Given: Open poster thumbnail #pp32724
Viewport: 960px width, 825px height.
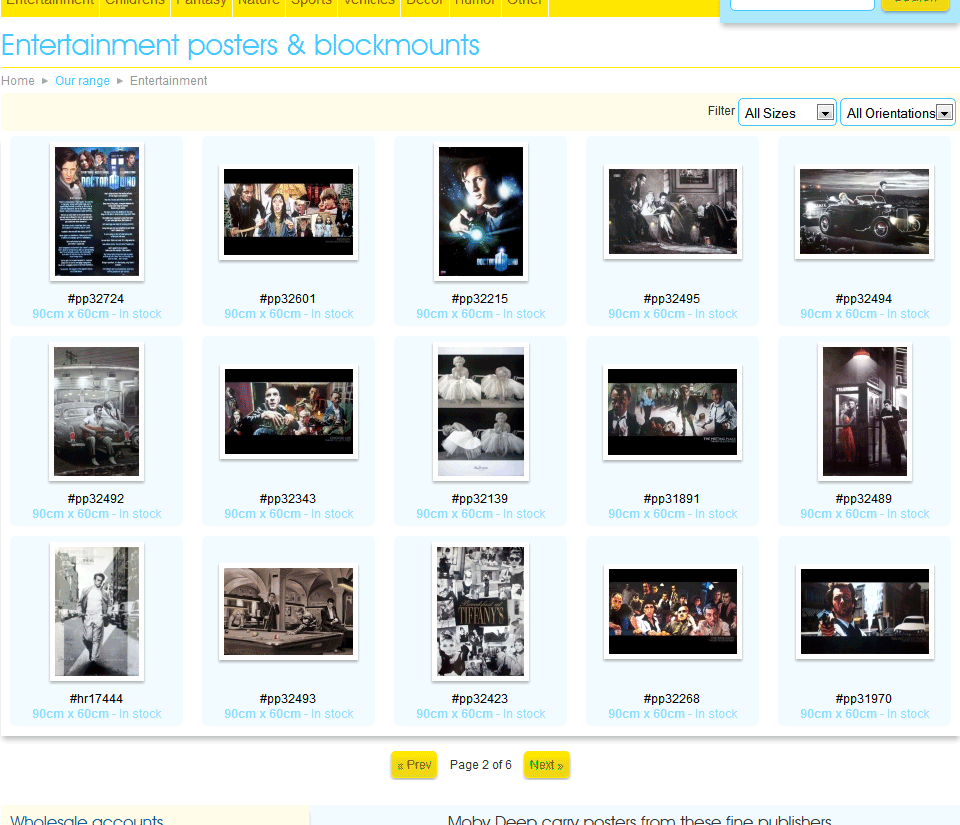Looking at the screenshot, I should [x=97, y=212].
